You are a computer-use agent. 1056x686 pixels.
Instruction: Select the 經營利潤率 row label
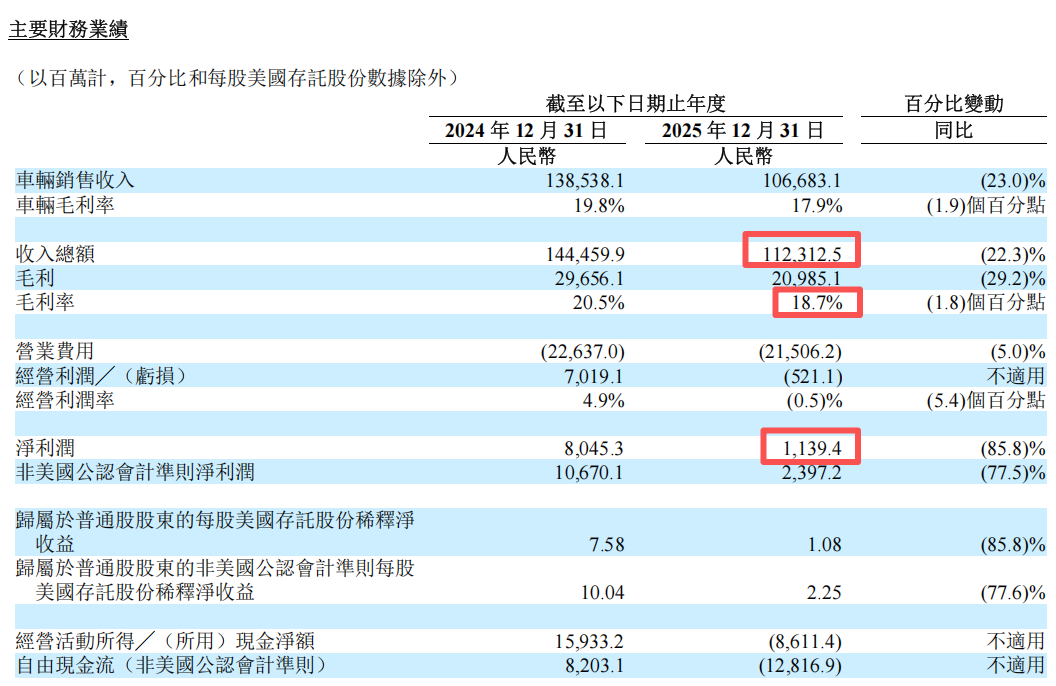[65, 400]
